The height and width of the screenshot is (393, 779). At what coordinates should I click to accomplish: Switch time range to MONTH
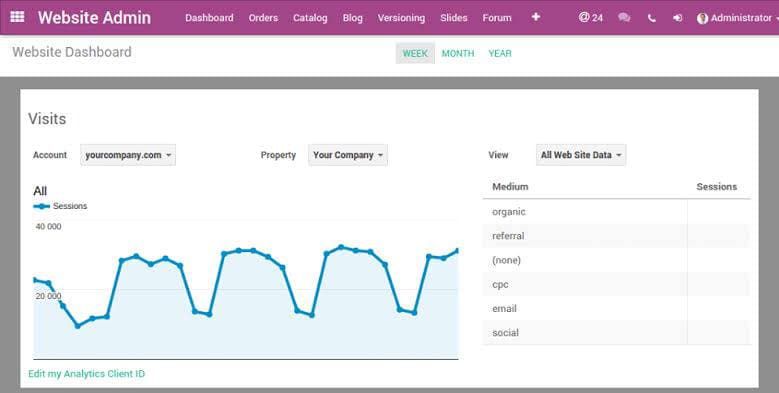(458, 53)
